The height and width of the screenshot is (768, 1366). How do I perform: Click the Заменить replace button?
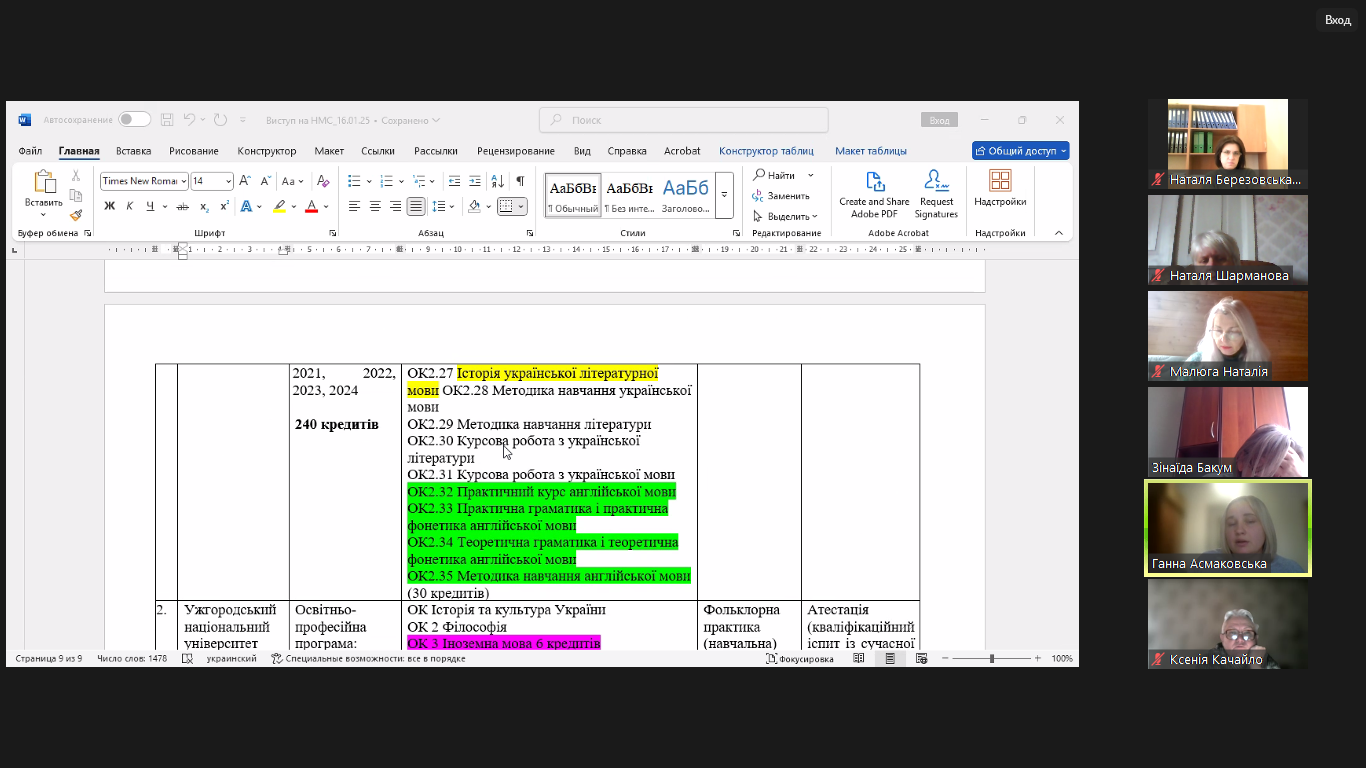tap(781, 196)
